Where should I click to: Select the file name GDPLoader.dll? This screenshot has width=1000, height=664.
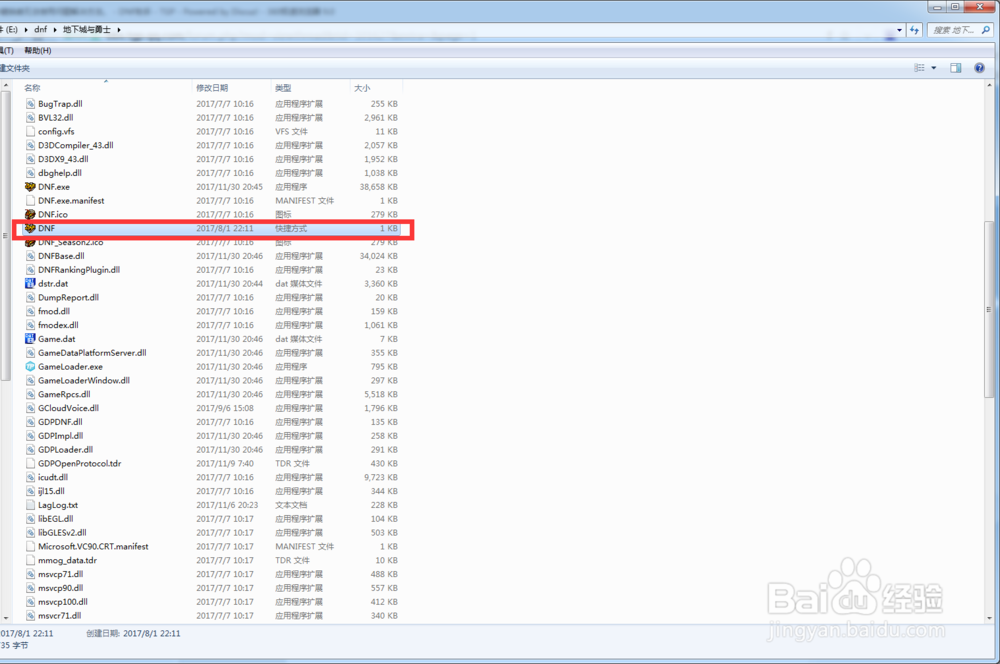pyautogui.click(x=65, y=450)
